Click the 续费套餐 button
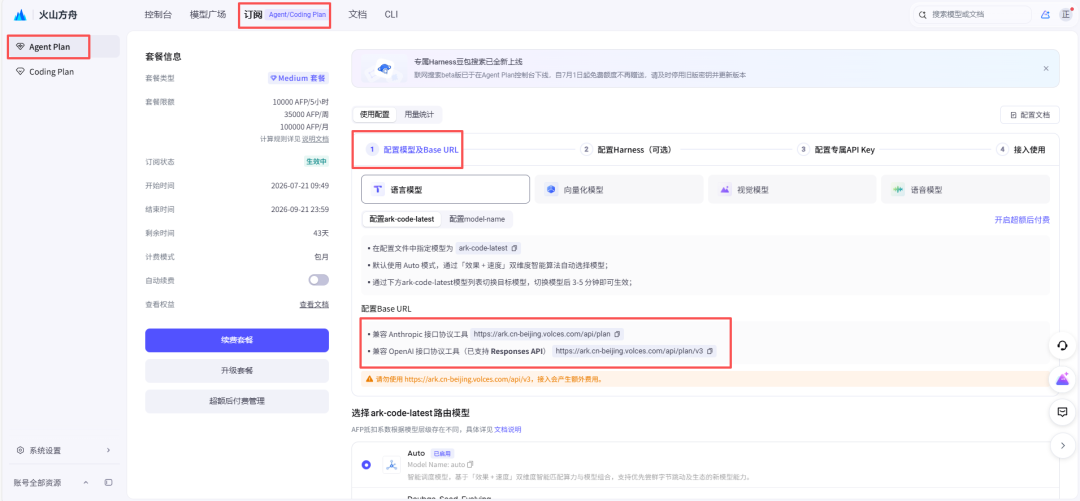The width and height of the screenshot is (1080, 501). pyautogui.click(x=237, y=340)
